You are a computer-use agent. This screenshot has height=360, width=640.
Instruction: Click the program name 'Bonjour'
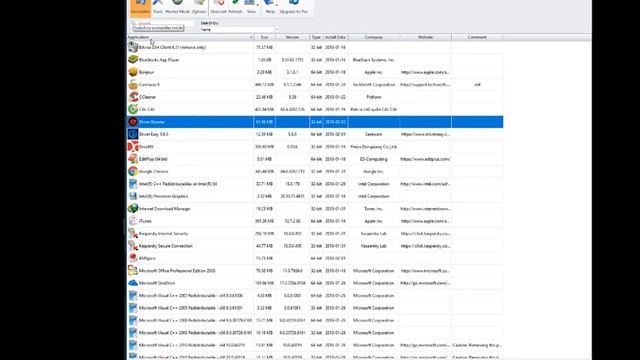147,72
